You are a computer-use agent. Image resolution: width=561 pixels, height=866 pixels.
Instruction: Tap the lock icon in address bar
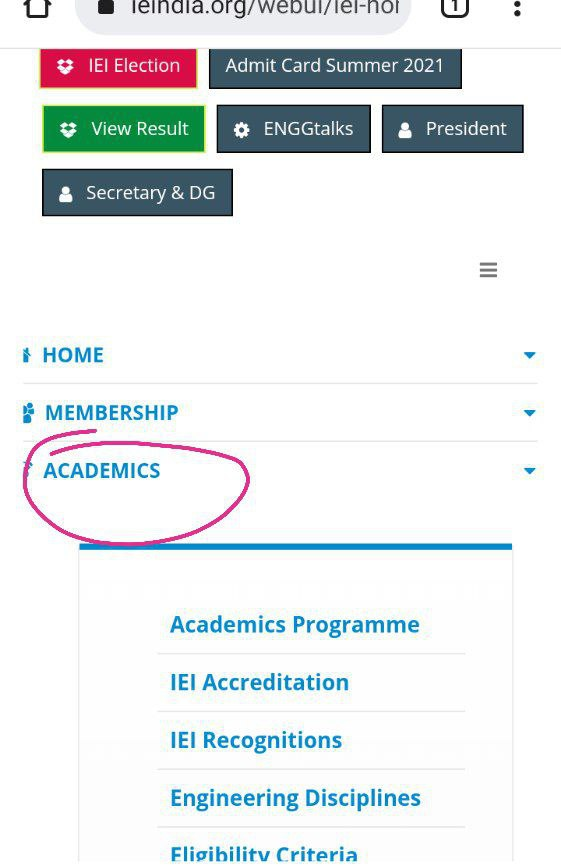pyautogui.click(x=106, y=7)
